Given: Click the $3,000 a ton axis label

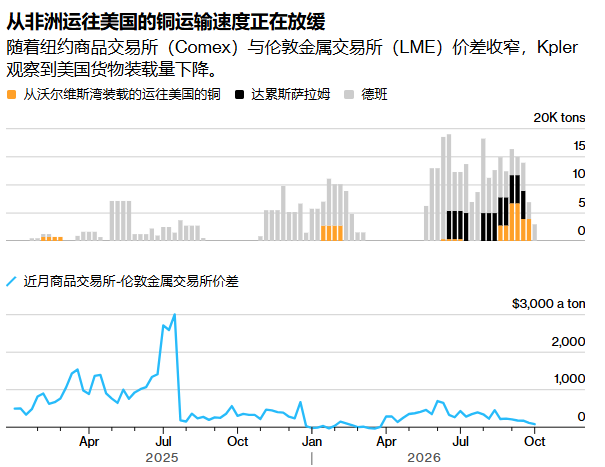Looking at the screenshot, I should (x=548, y=304).
